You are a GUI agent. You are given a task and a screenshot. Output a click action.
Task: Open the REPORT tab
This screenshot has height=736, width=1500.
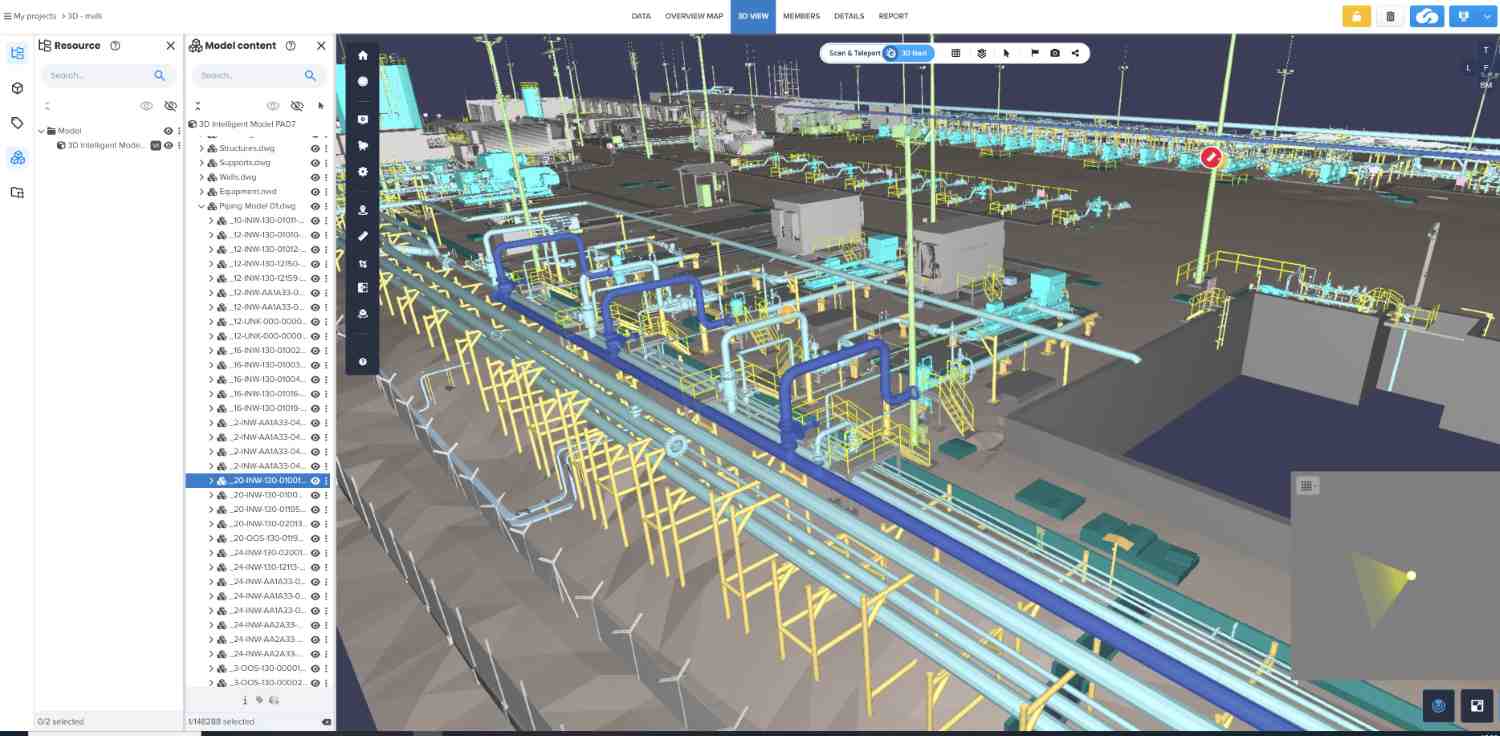click(x=893, y=16)
